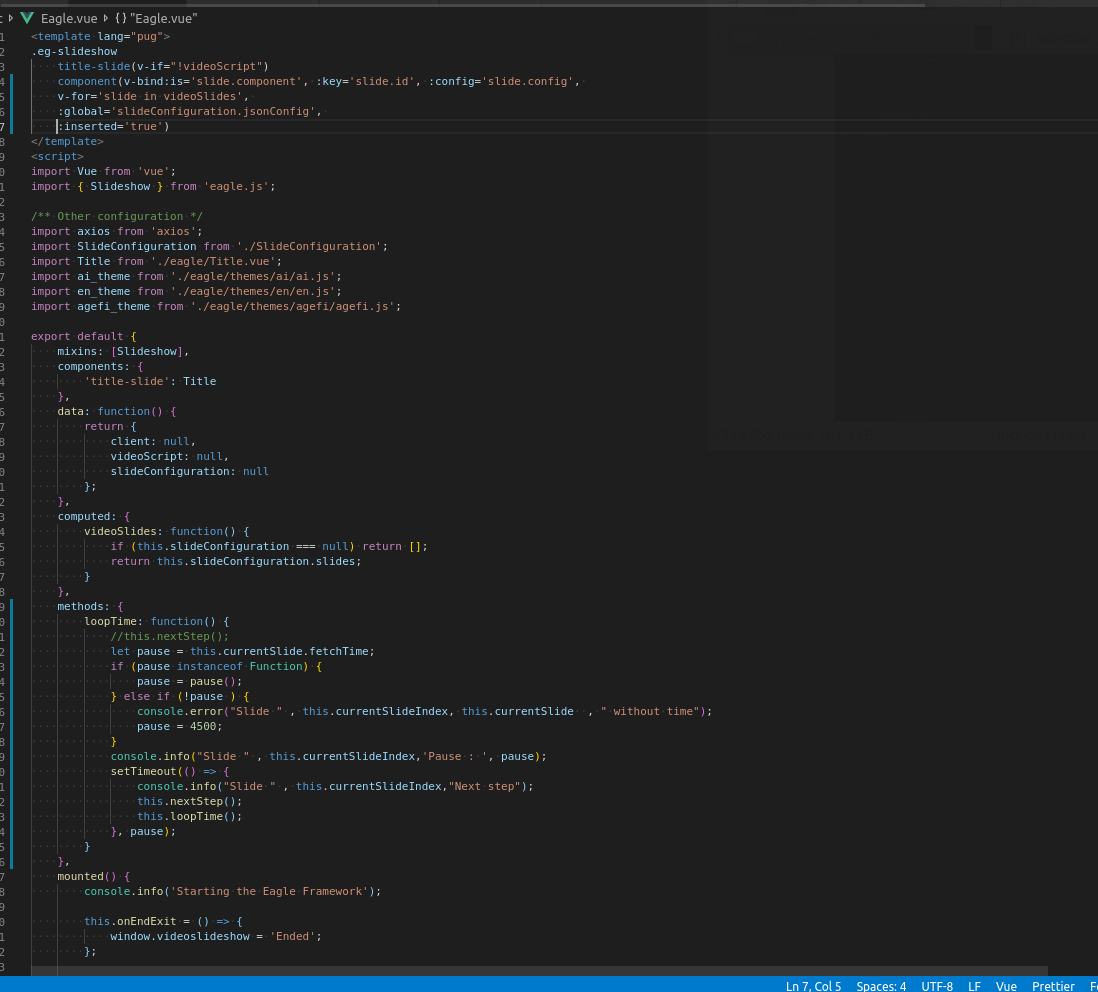Click the {} symbol icon in the breadcrumb
This screenshot has width=1098, height=992.
click(x=120, y=18)
